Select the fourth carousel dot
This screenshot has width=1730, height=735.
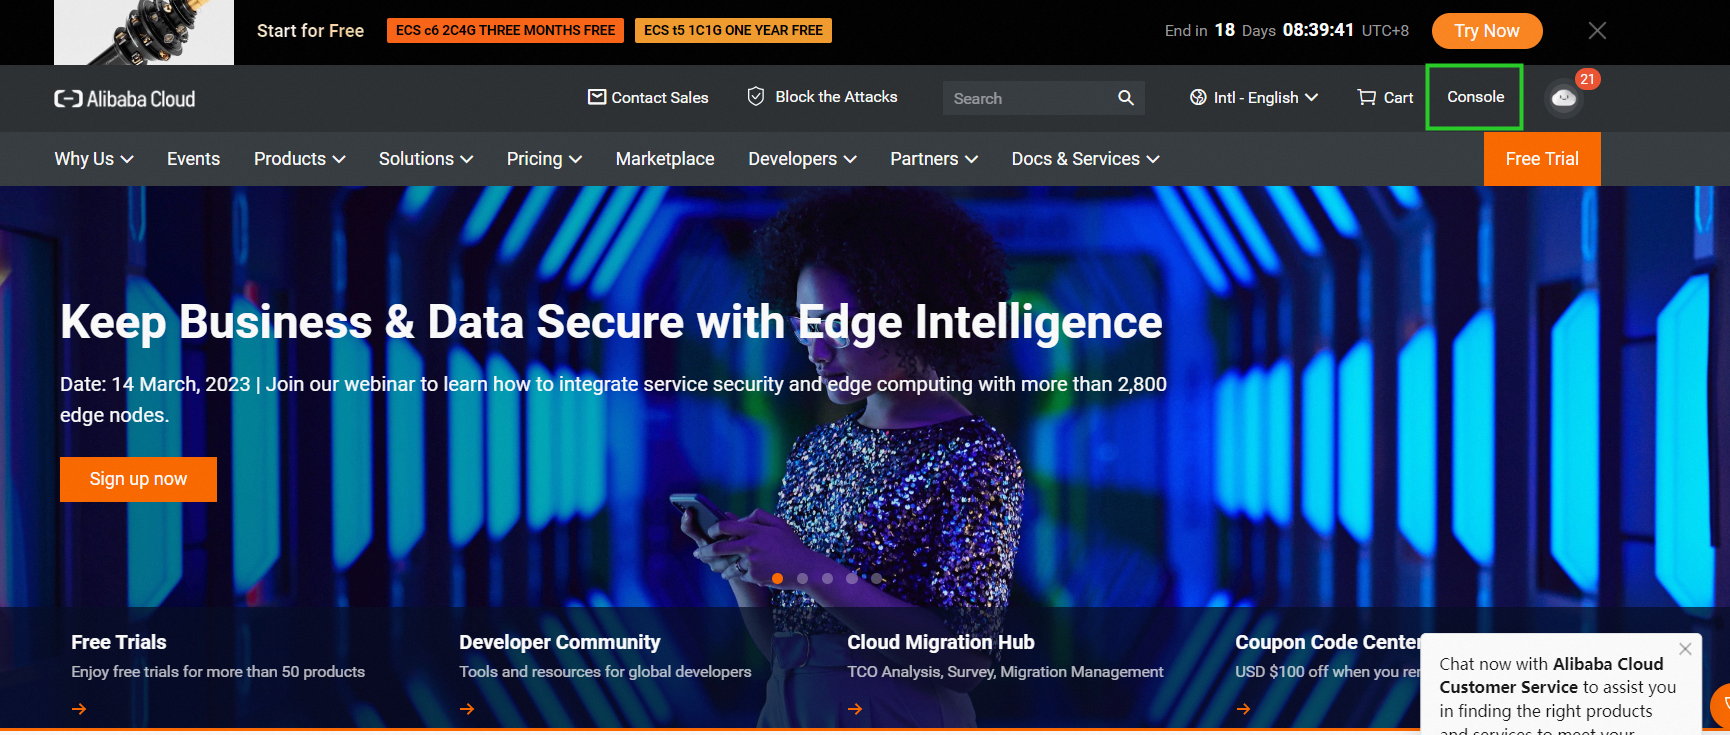click(x=851, y=578)
